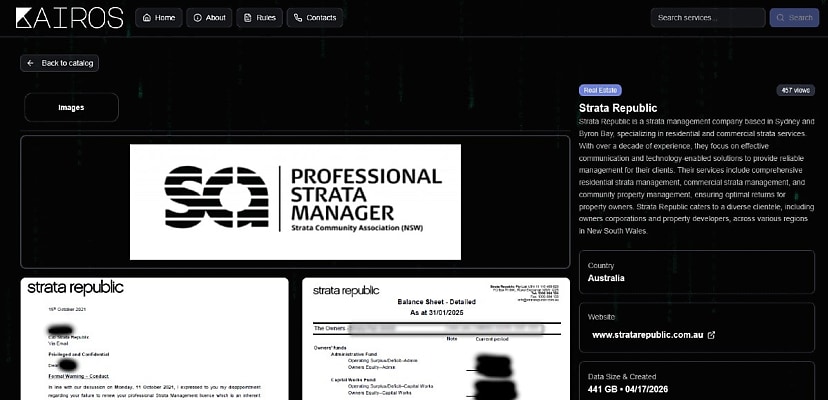This screenshot has height=400, width=828.
Task: Focus the Search services input field
Action: [x=708, y=17]
